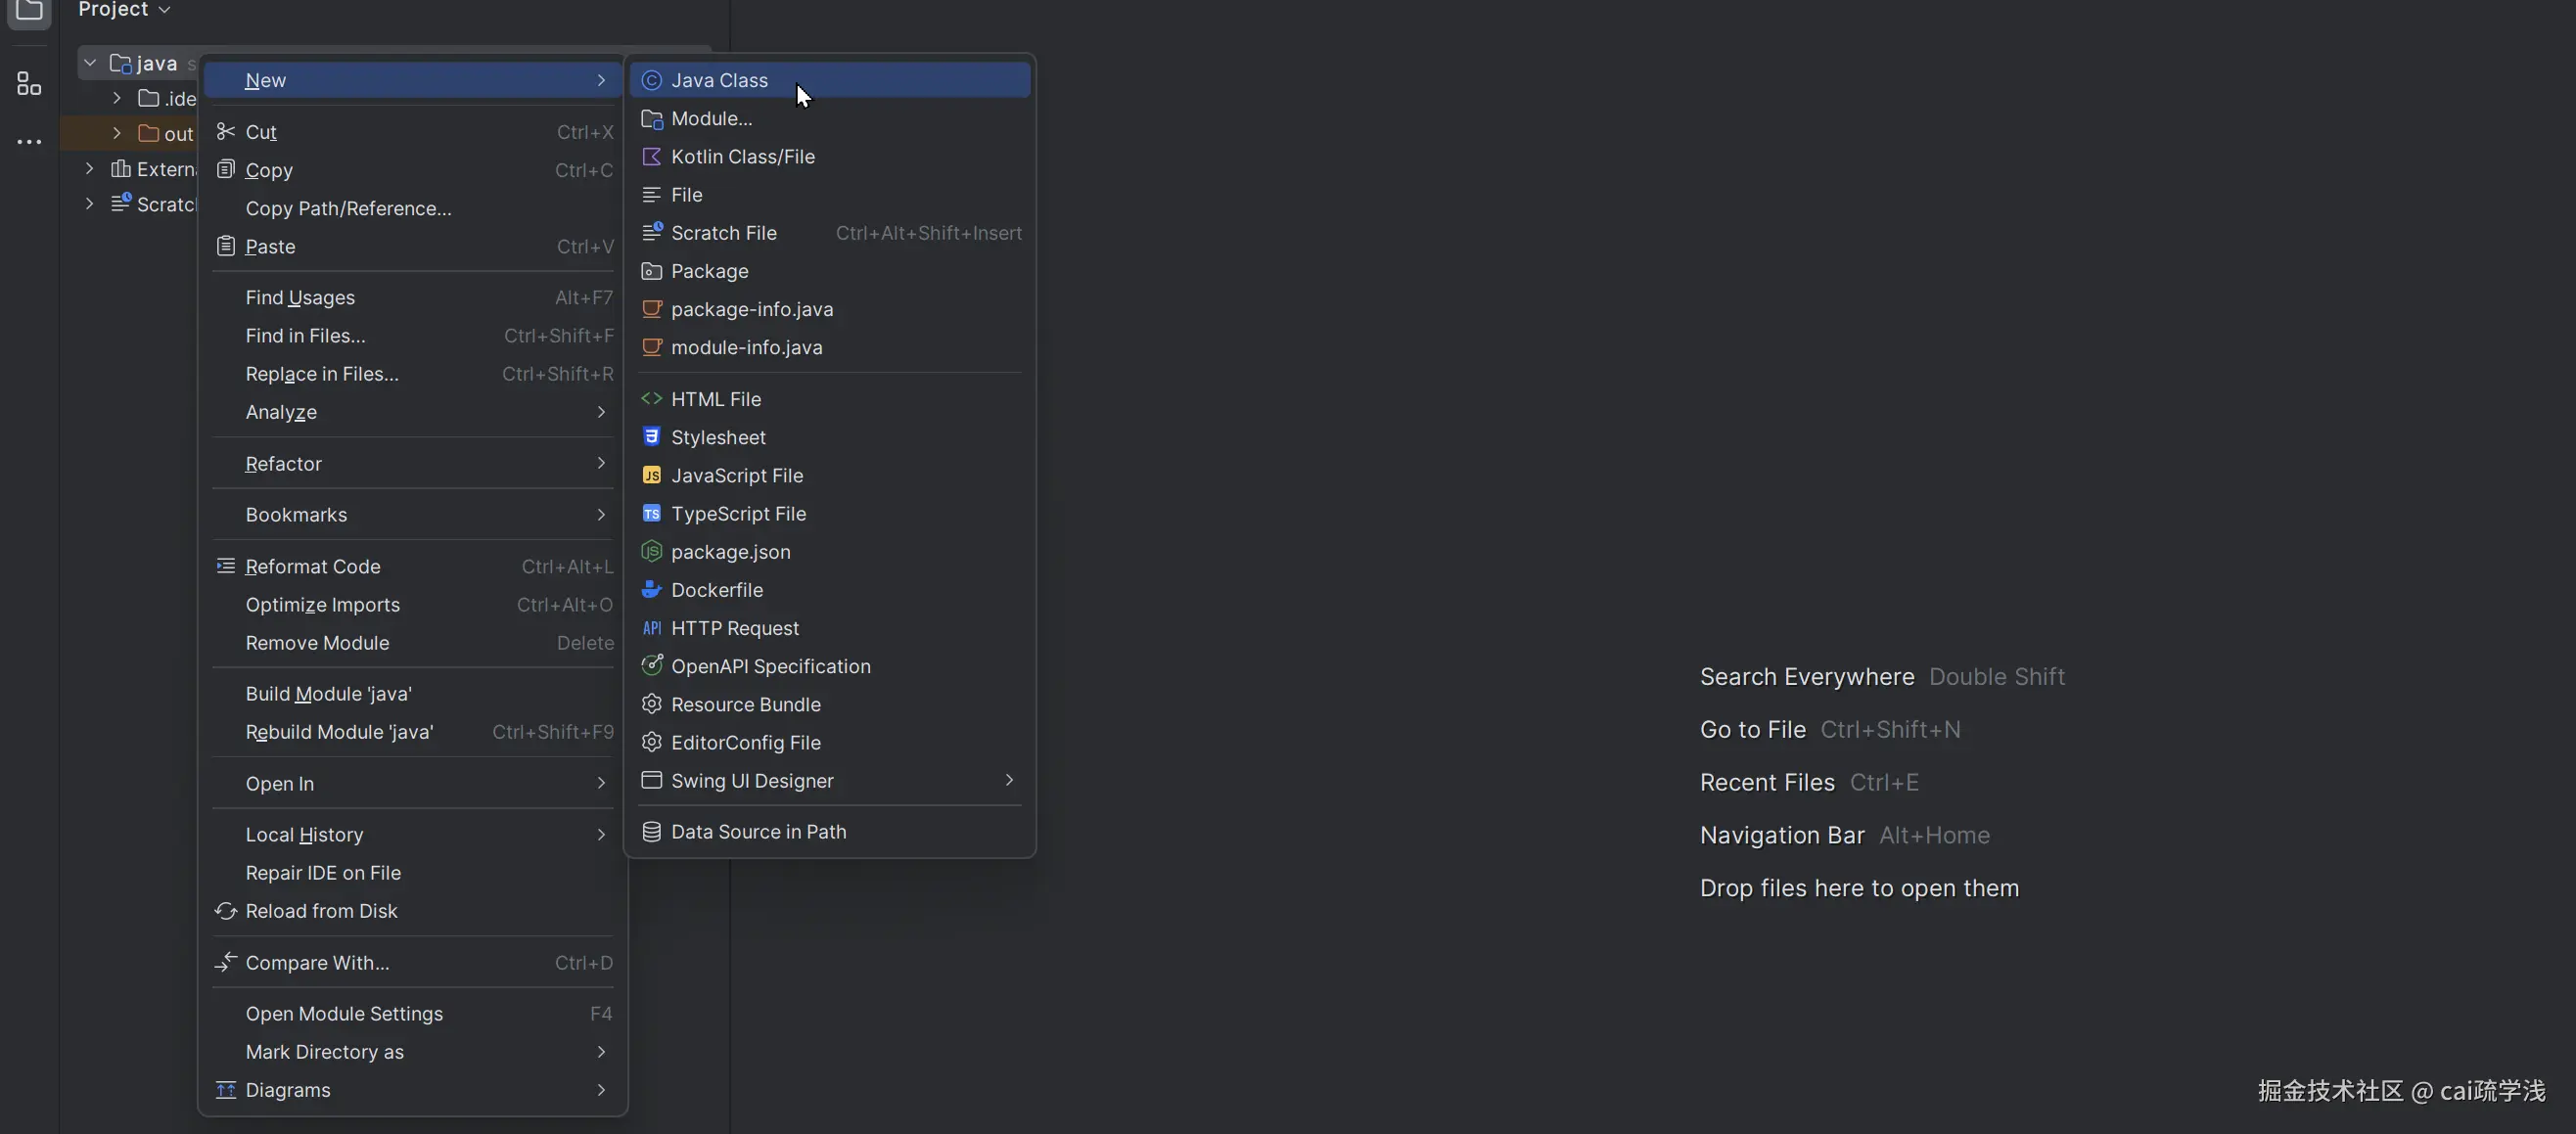Image resolution: width=2576 pixels, height=1134 pixels.
Task: Click the More tool windows ellipsis icon
Action: tap(29, 142)
